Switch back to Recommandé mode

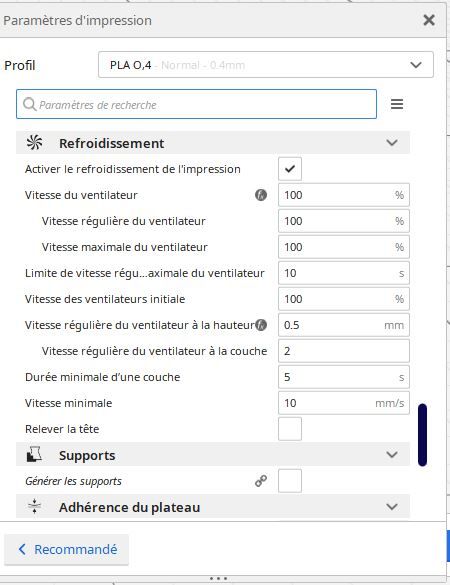point(67,549)
